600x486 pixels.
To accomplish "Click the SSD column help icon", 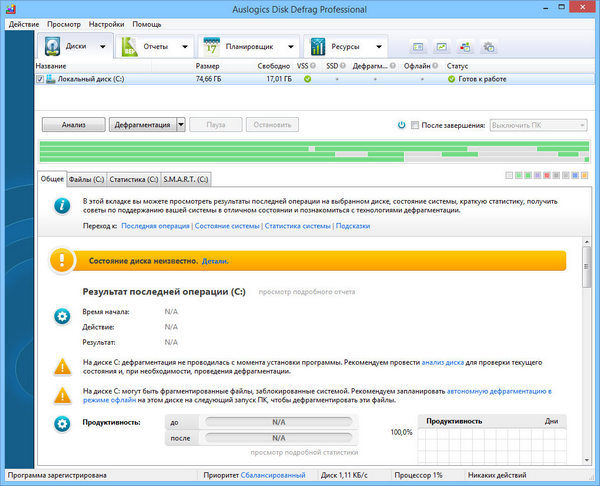I will [x=343, y=66].
